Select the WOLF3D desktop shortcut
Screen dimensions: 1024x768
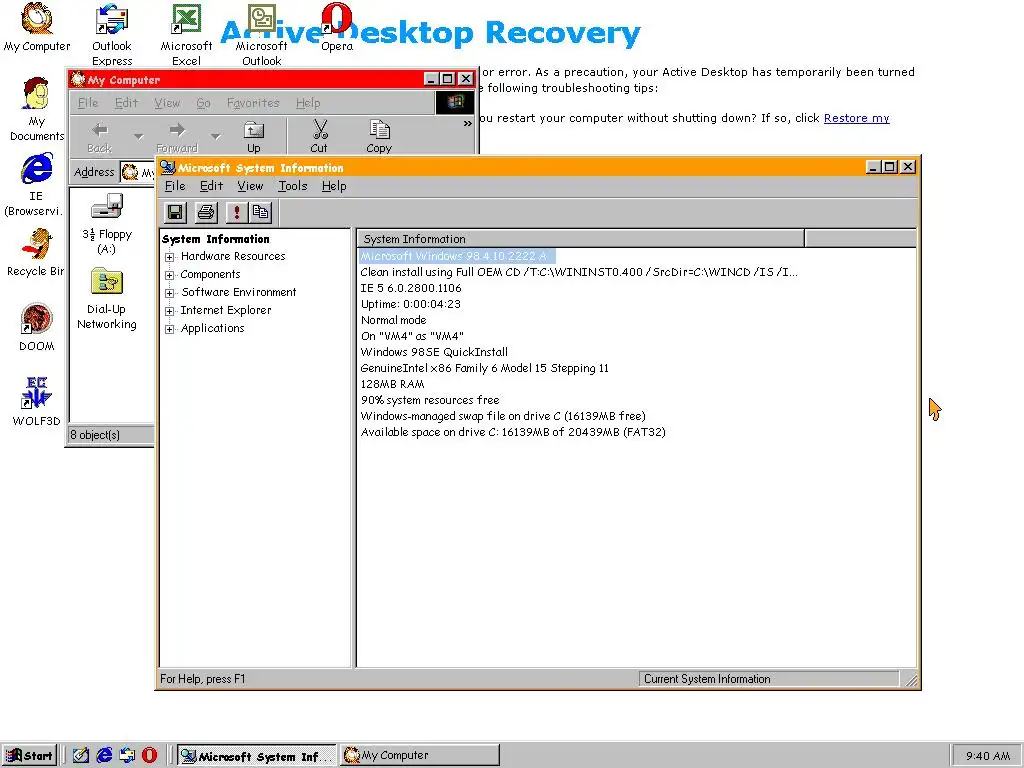pyautogui.click(x=37, y=402)
